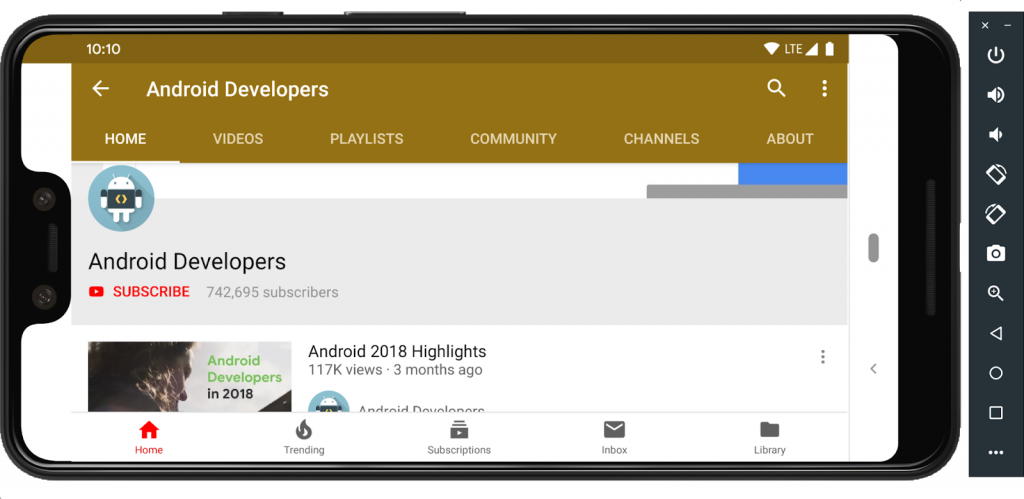Select the 117K views · 3 months ago text
The height and width of the screenshot is (499, 1024).
[395, 370]
